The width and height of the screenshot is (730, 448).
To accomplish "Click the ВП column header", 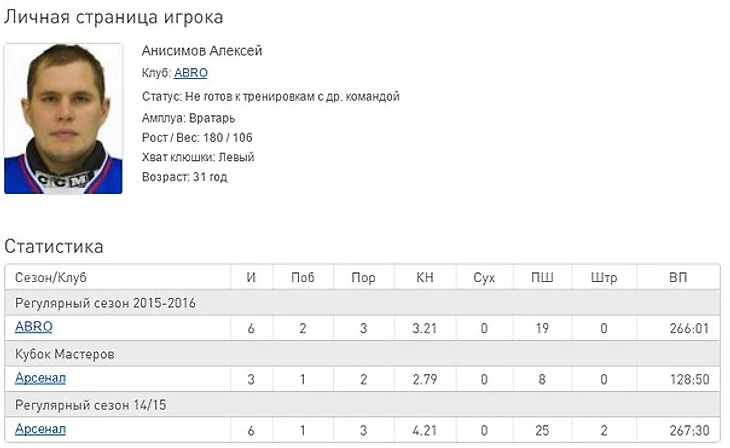I will click(678, 277).
